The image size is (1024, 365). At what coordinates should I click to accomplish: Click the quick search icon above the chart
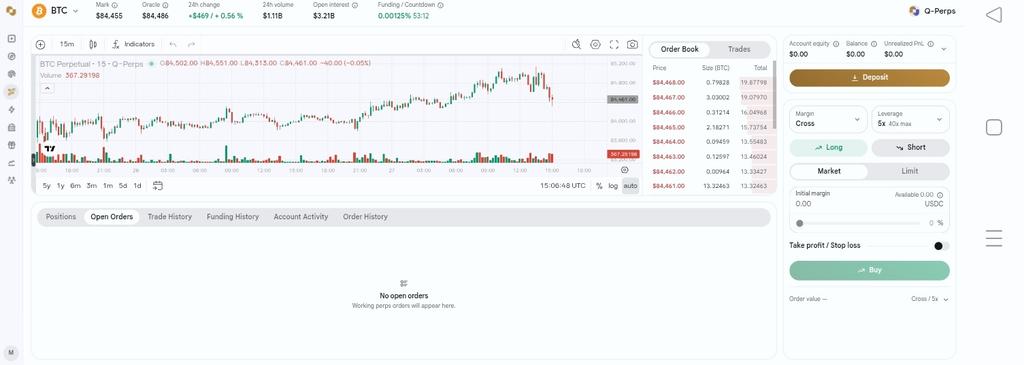coord(576,44)
